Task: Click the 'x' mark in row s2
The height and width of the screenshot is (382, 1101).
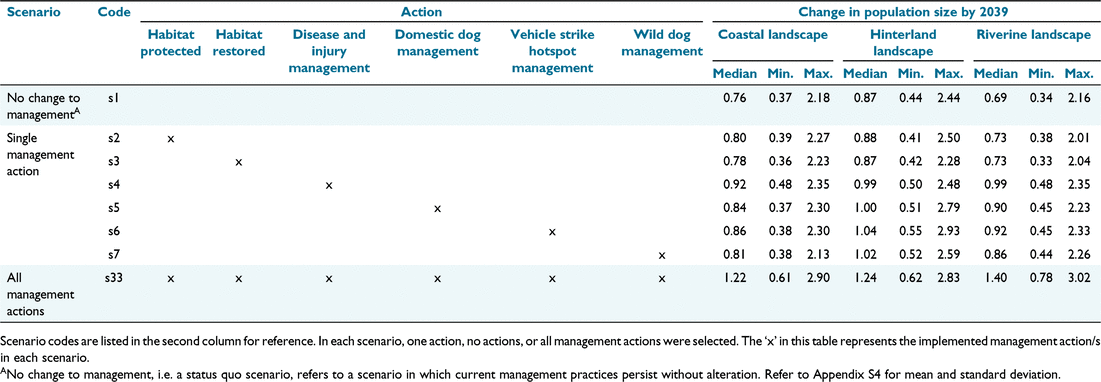Action: pyautogui.click(x=171, y=140)
